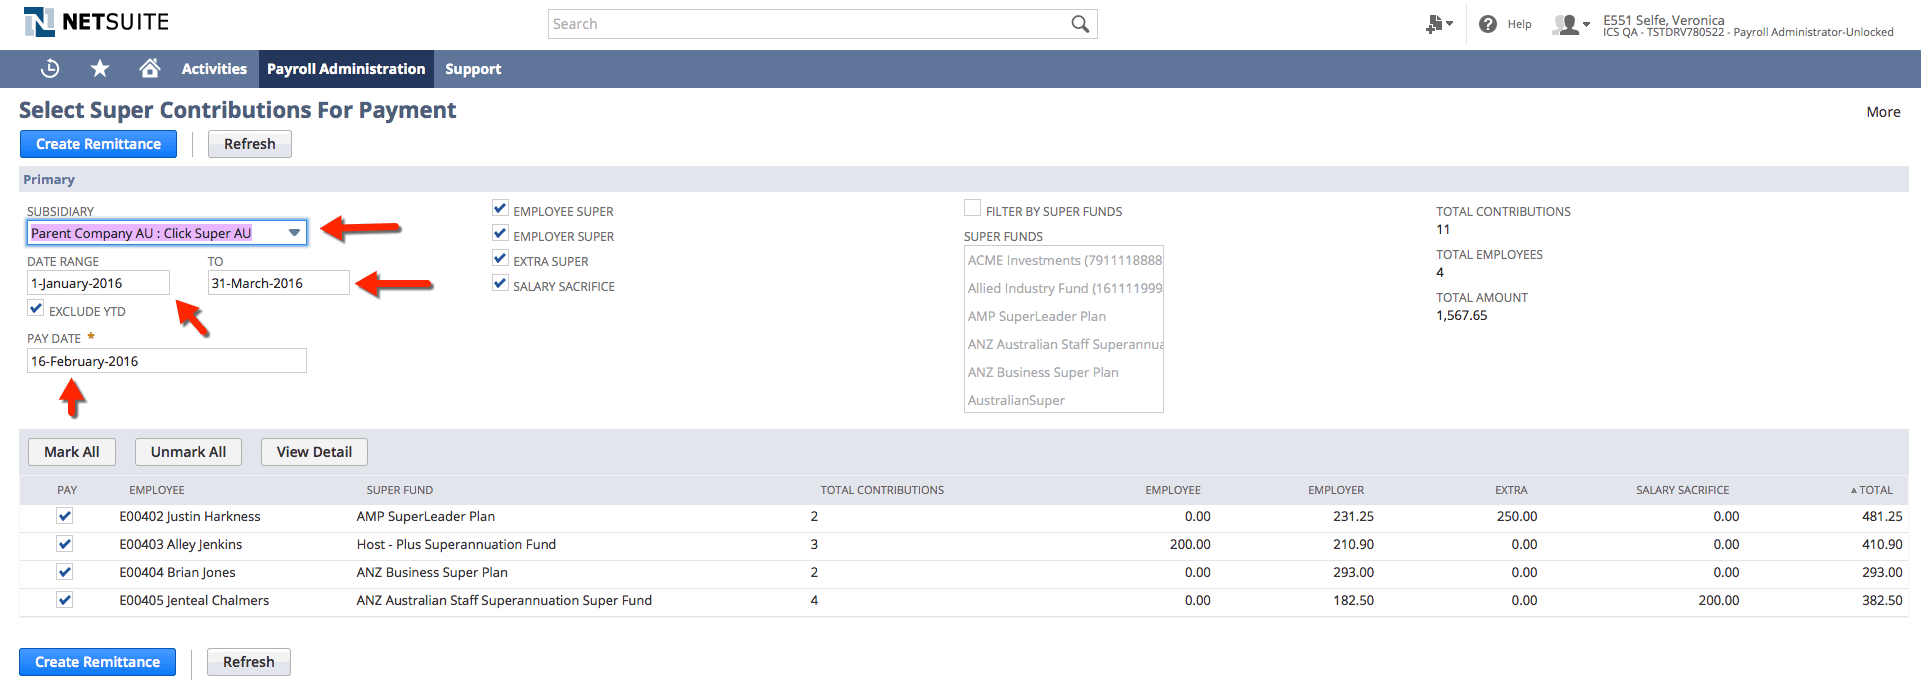Enable Filter By Super Funds checkbox

[x=972, y=208]
